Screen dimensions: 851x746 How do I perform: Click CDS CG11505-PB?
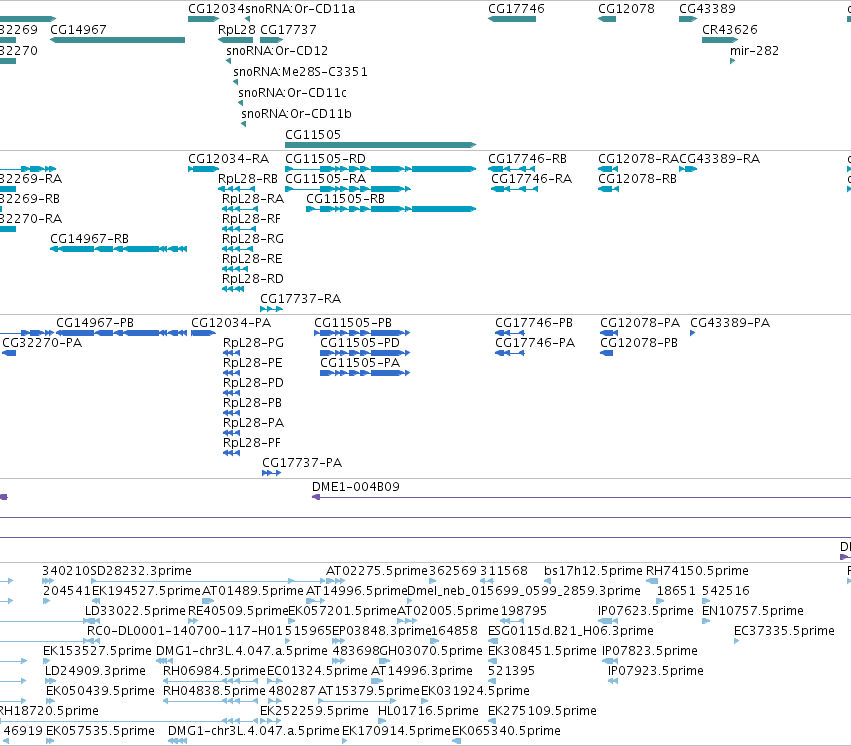[x=353, y=323]
